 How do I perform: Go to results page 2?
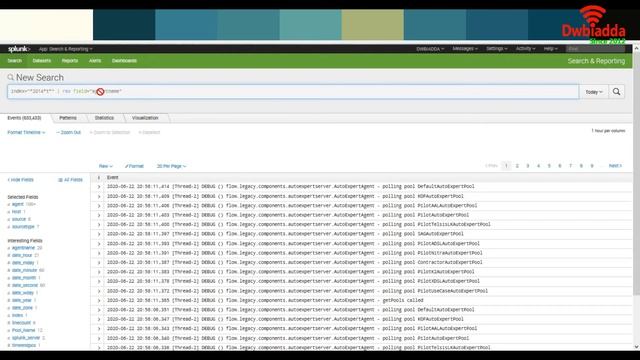pyautogui.click(x=517, y=166)
